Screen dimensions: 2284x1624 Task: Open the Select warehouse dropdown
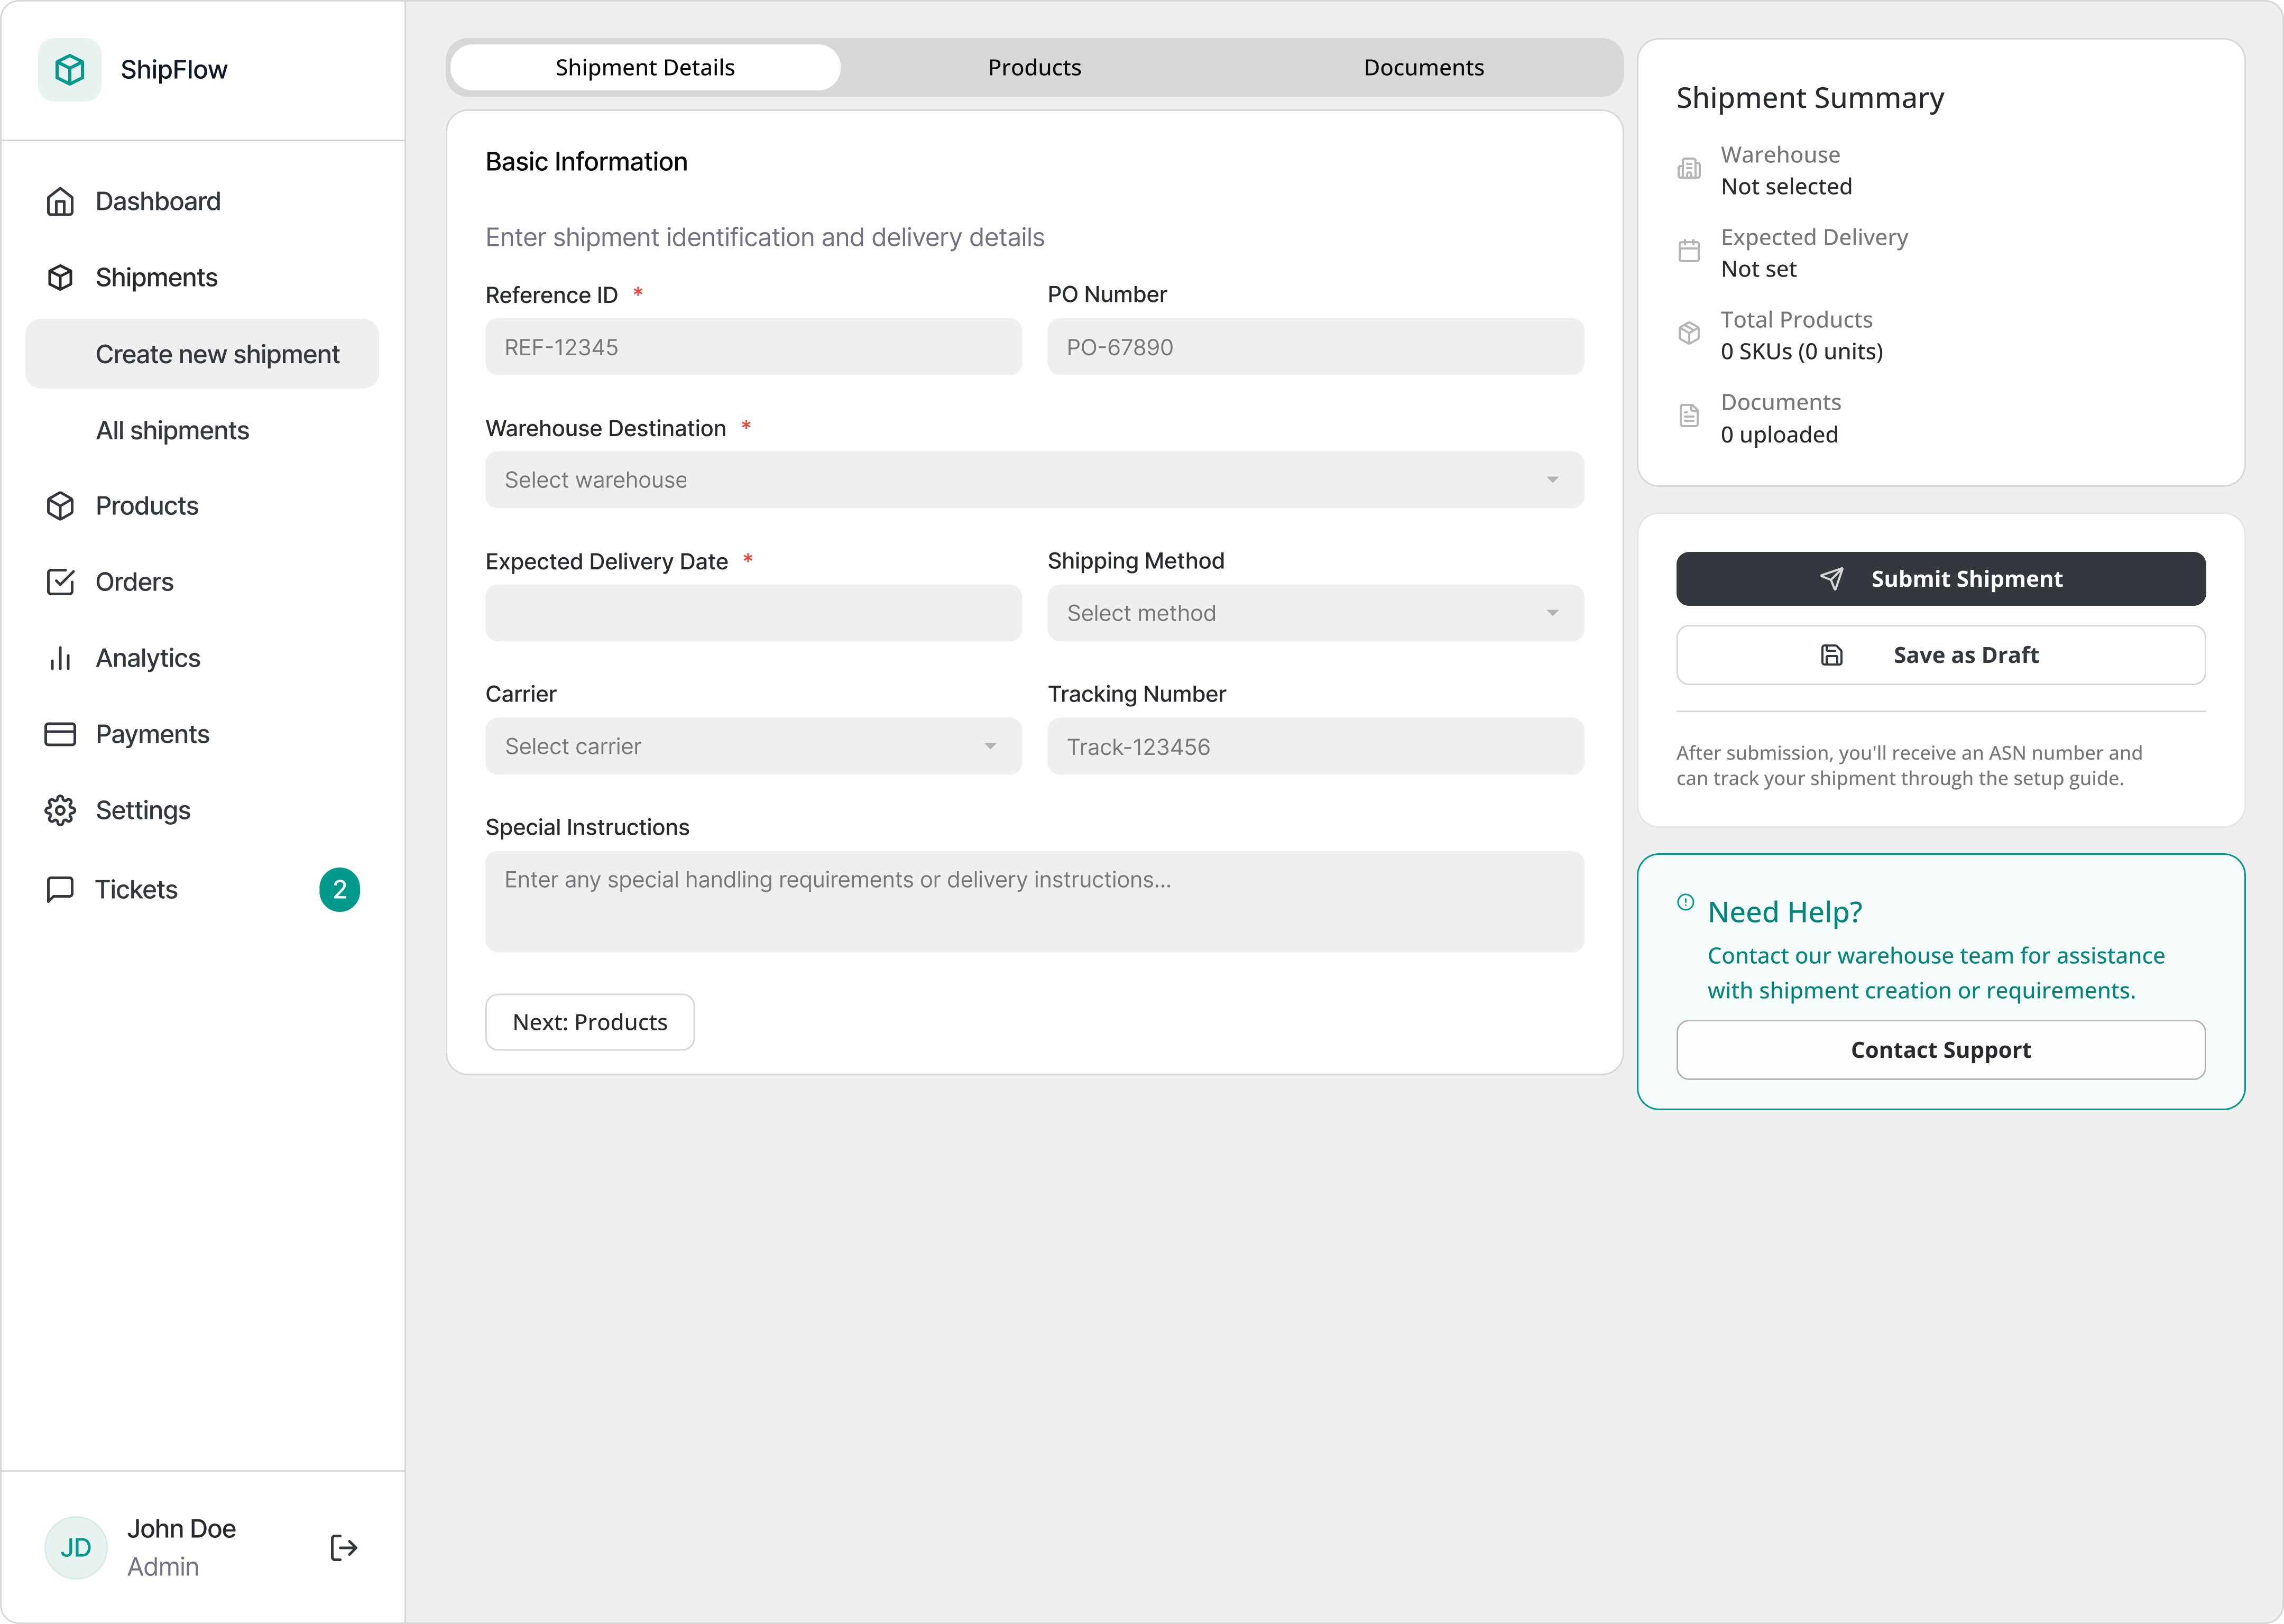(1033, 480)
